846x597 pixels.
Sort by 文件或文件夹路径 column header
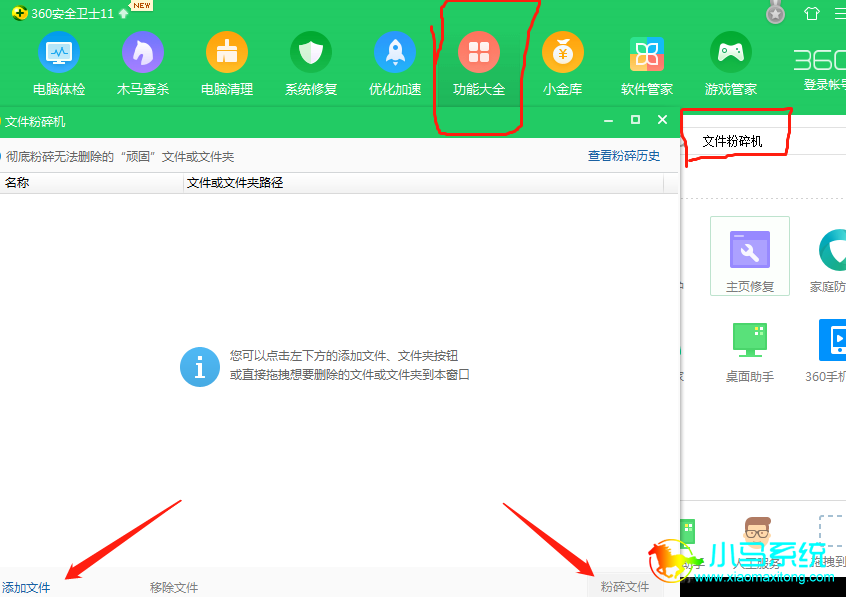click(424, 183)
